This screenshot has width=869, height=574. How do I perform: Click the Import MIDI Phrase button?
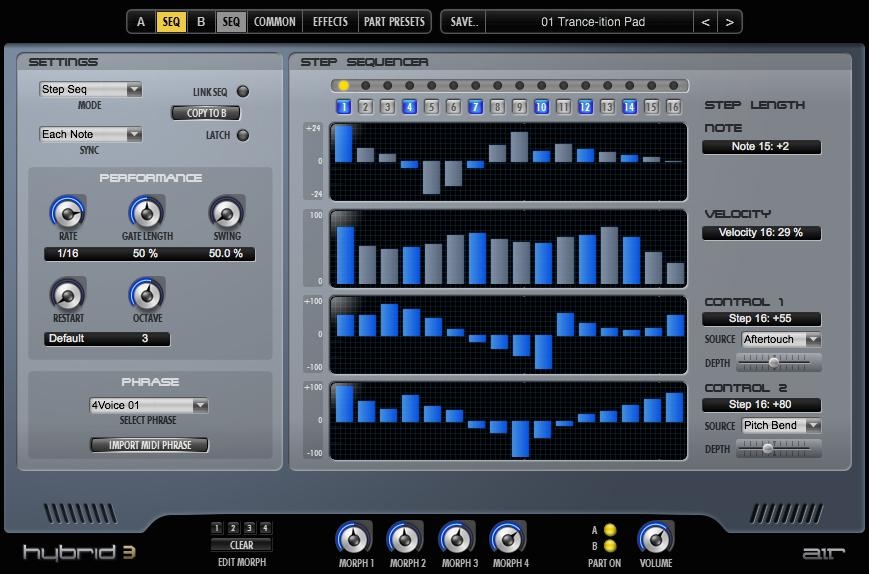(149, 445)
